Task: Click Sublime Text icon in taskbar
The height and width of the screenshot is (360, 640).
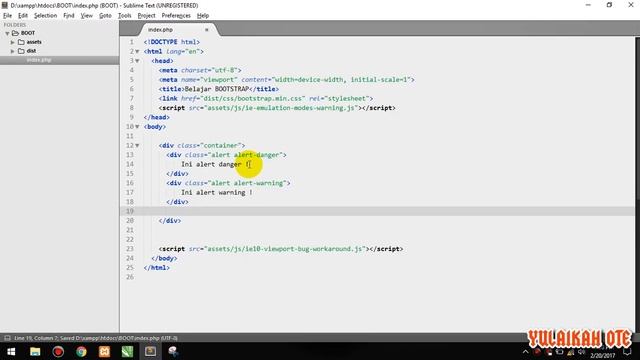Action: pos(150,351)
